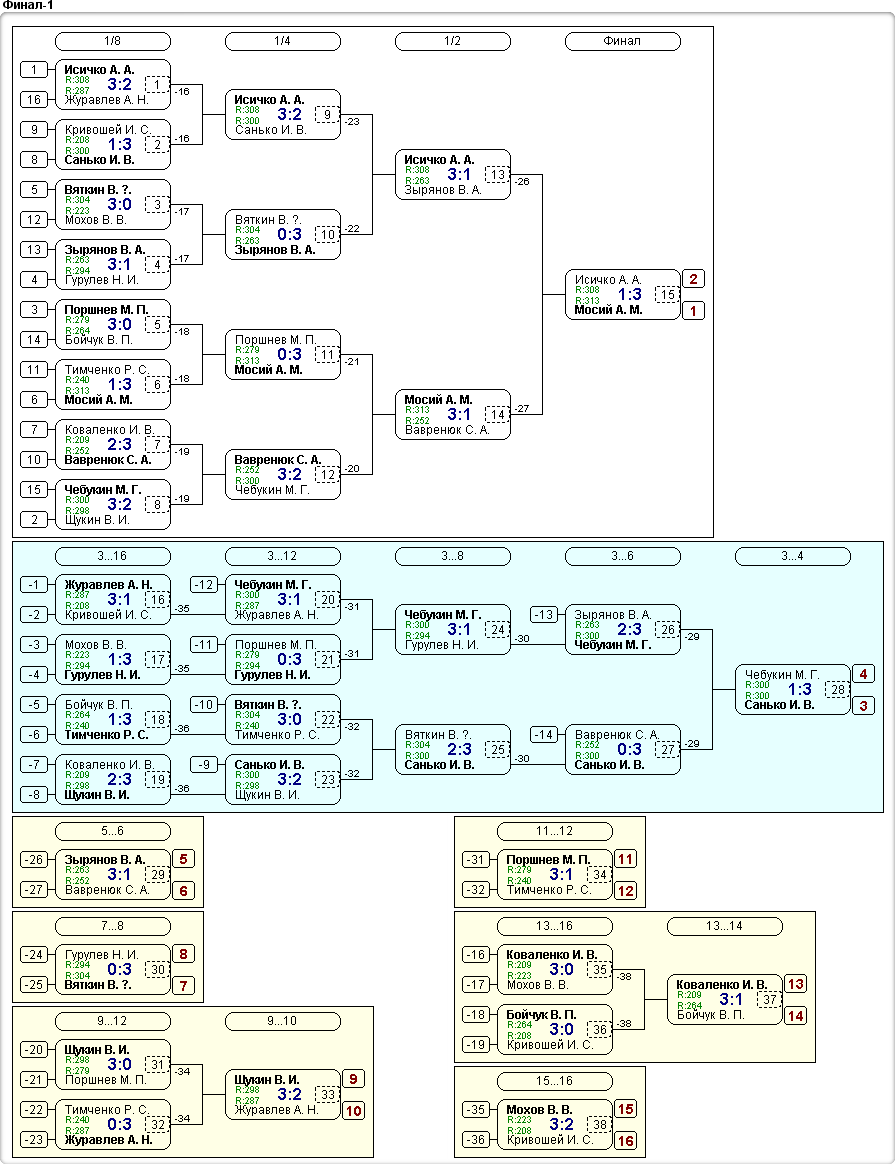Open semifinal Мосий vs Вавренюк 3:1
The height and width of the screenshot is (1165, 896).
point(453,415)
